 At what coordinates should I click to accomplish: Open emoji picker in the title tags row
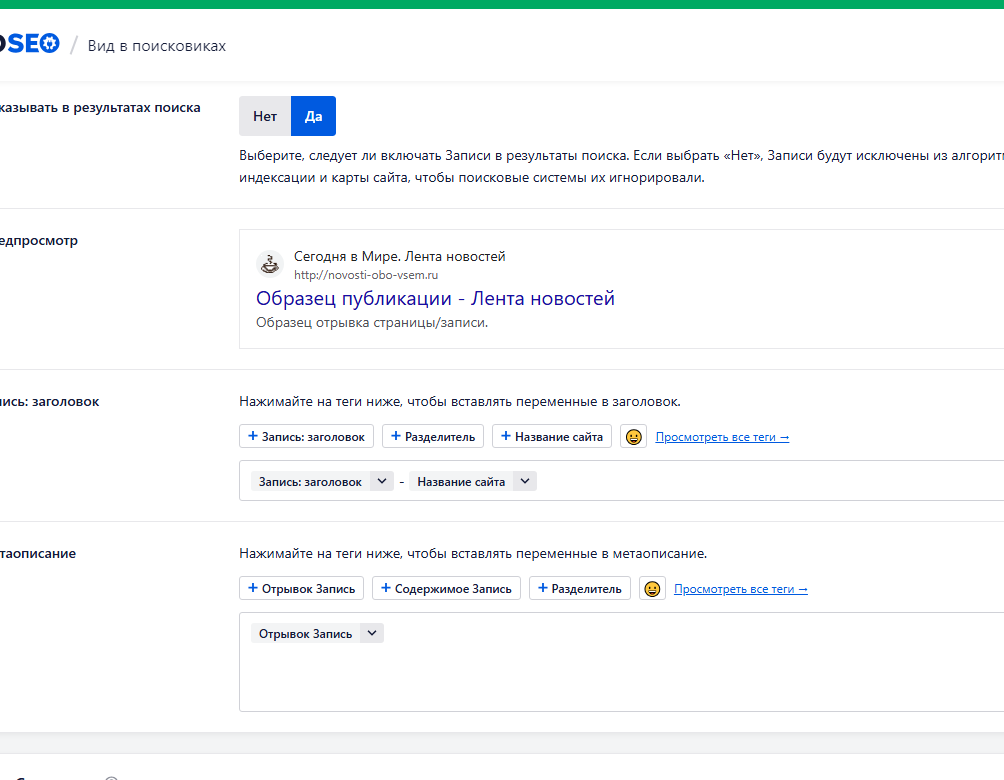633,437
